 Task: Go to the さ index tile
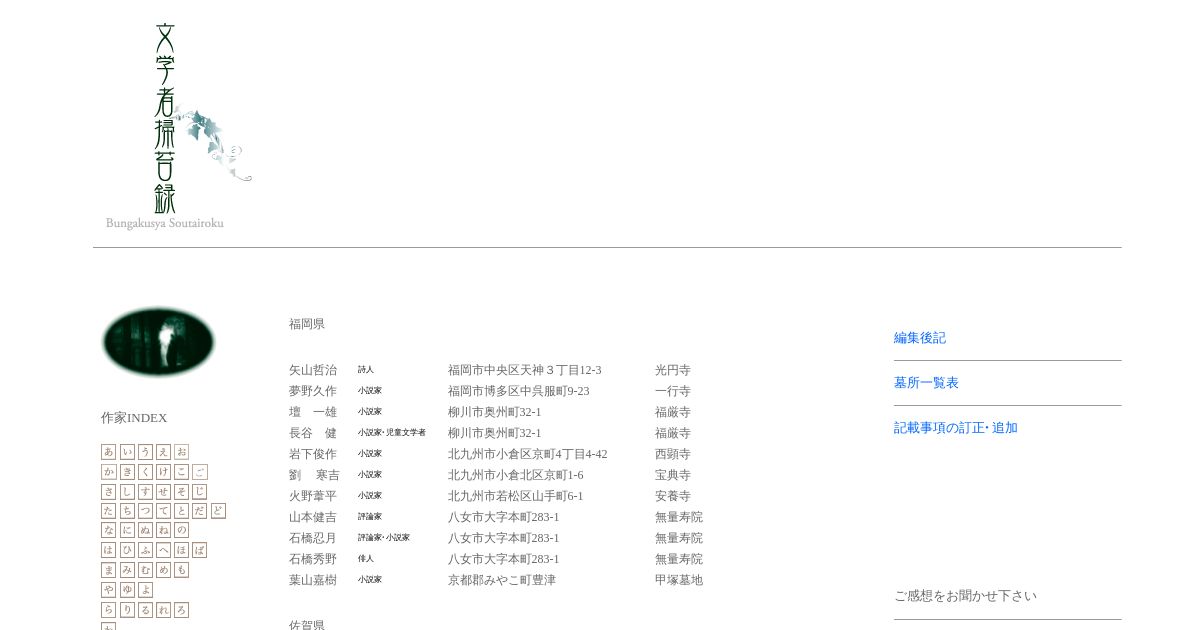pos(108,491)
